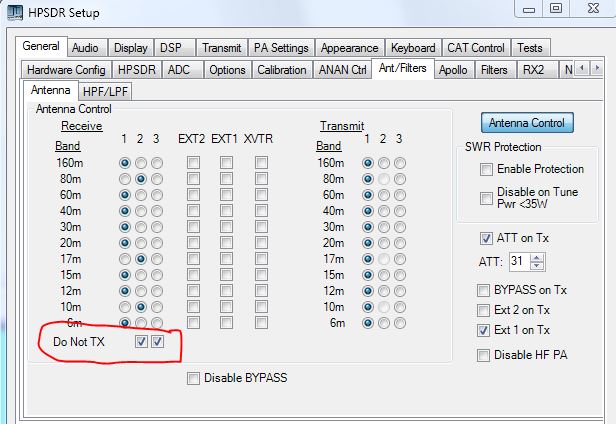Image resolution: width=616 pixels, height=424 pixels.
Task: Open the CAT Control tab
Action: pyautogui.click(x=476, y=48)
